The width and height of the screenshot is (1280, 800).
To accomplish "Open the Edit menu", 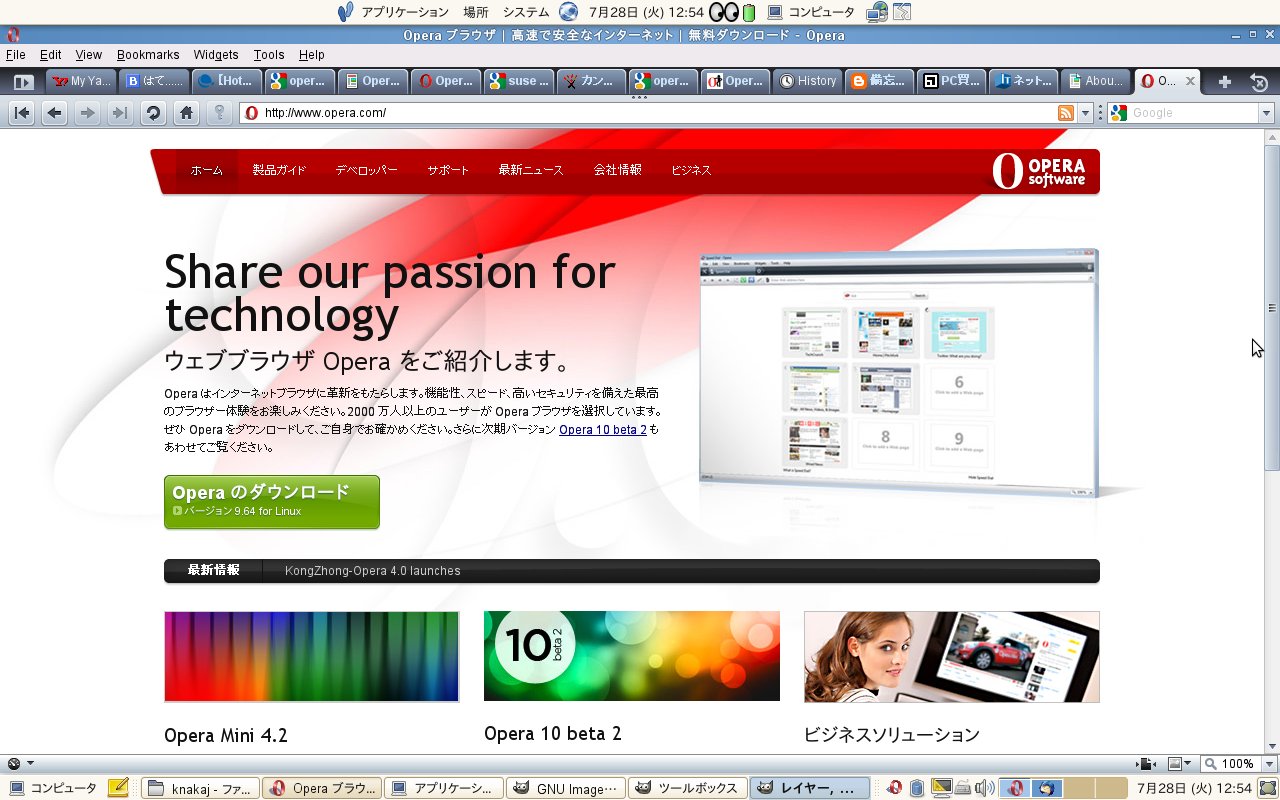I will [x=50, y=55].
